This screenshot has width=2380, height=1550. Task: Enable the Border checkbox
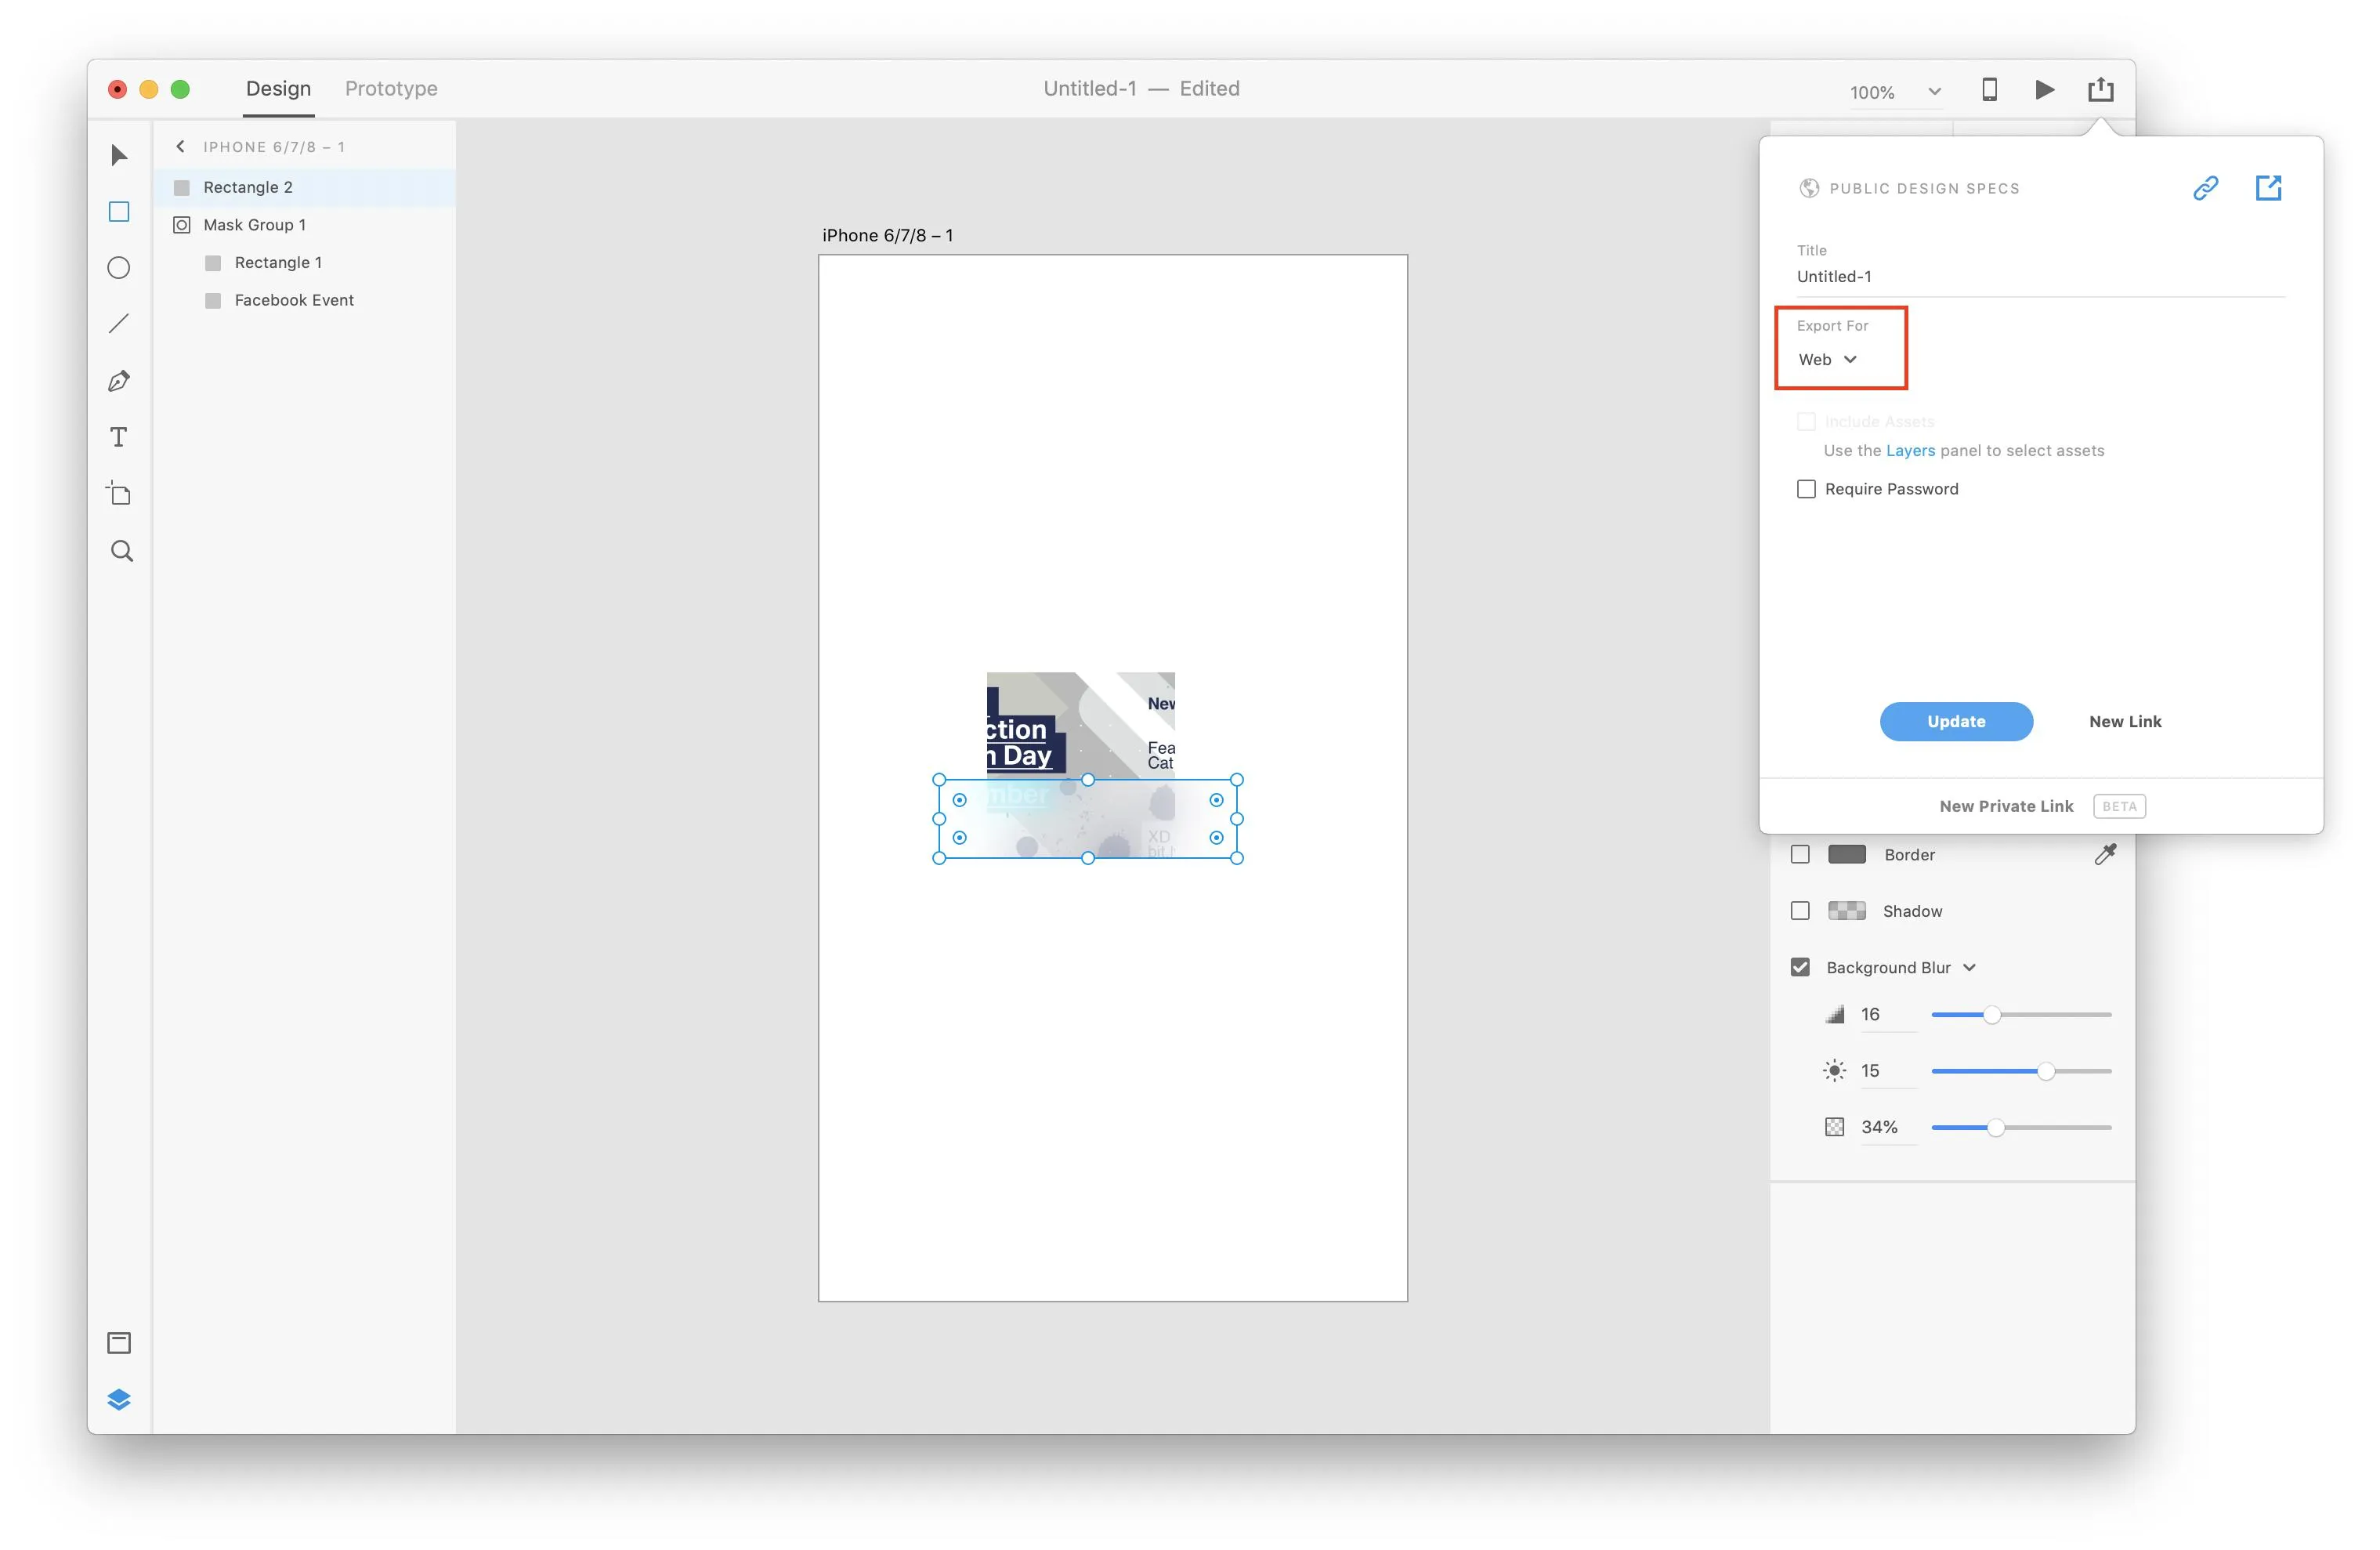[1800, 854]
